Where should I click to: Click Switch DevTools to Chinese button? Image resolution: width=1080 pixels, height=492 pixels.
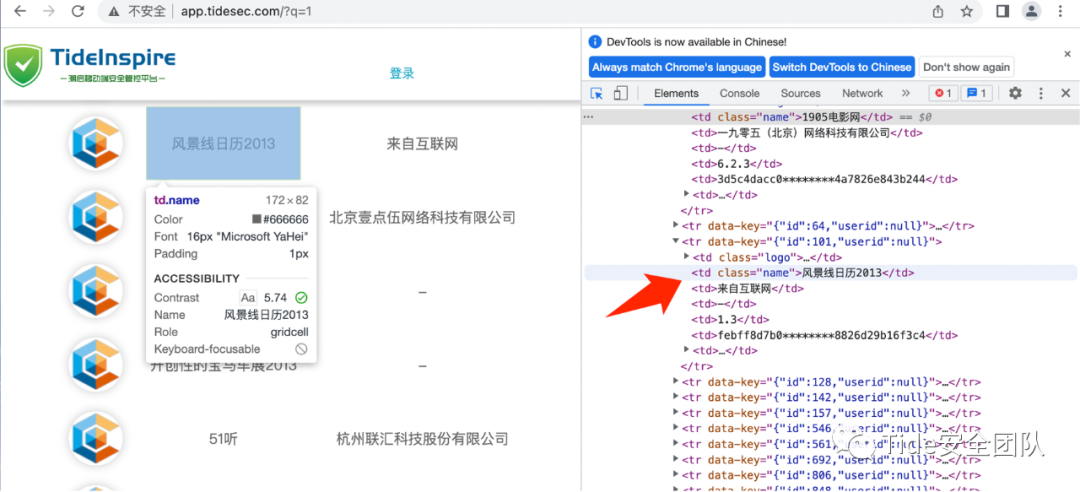tap(842, 67)
